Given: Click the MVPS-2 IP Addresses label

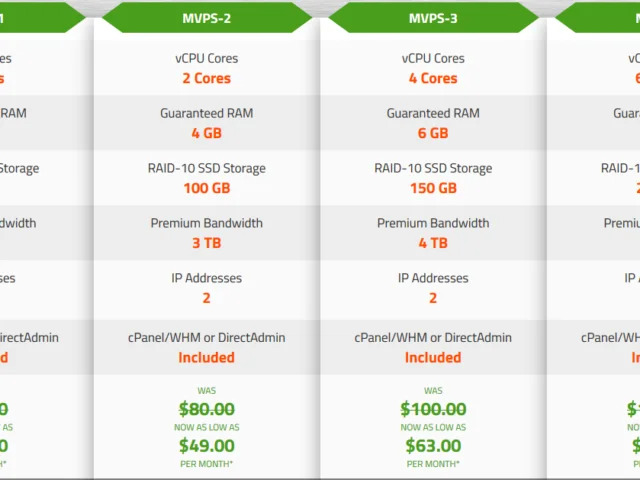Looking at the screenshot, I should tap(207, 278).
